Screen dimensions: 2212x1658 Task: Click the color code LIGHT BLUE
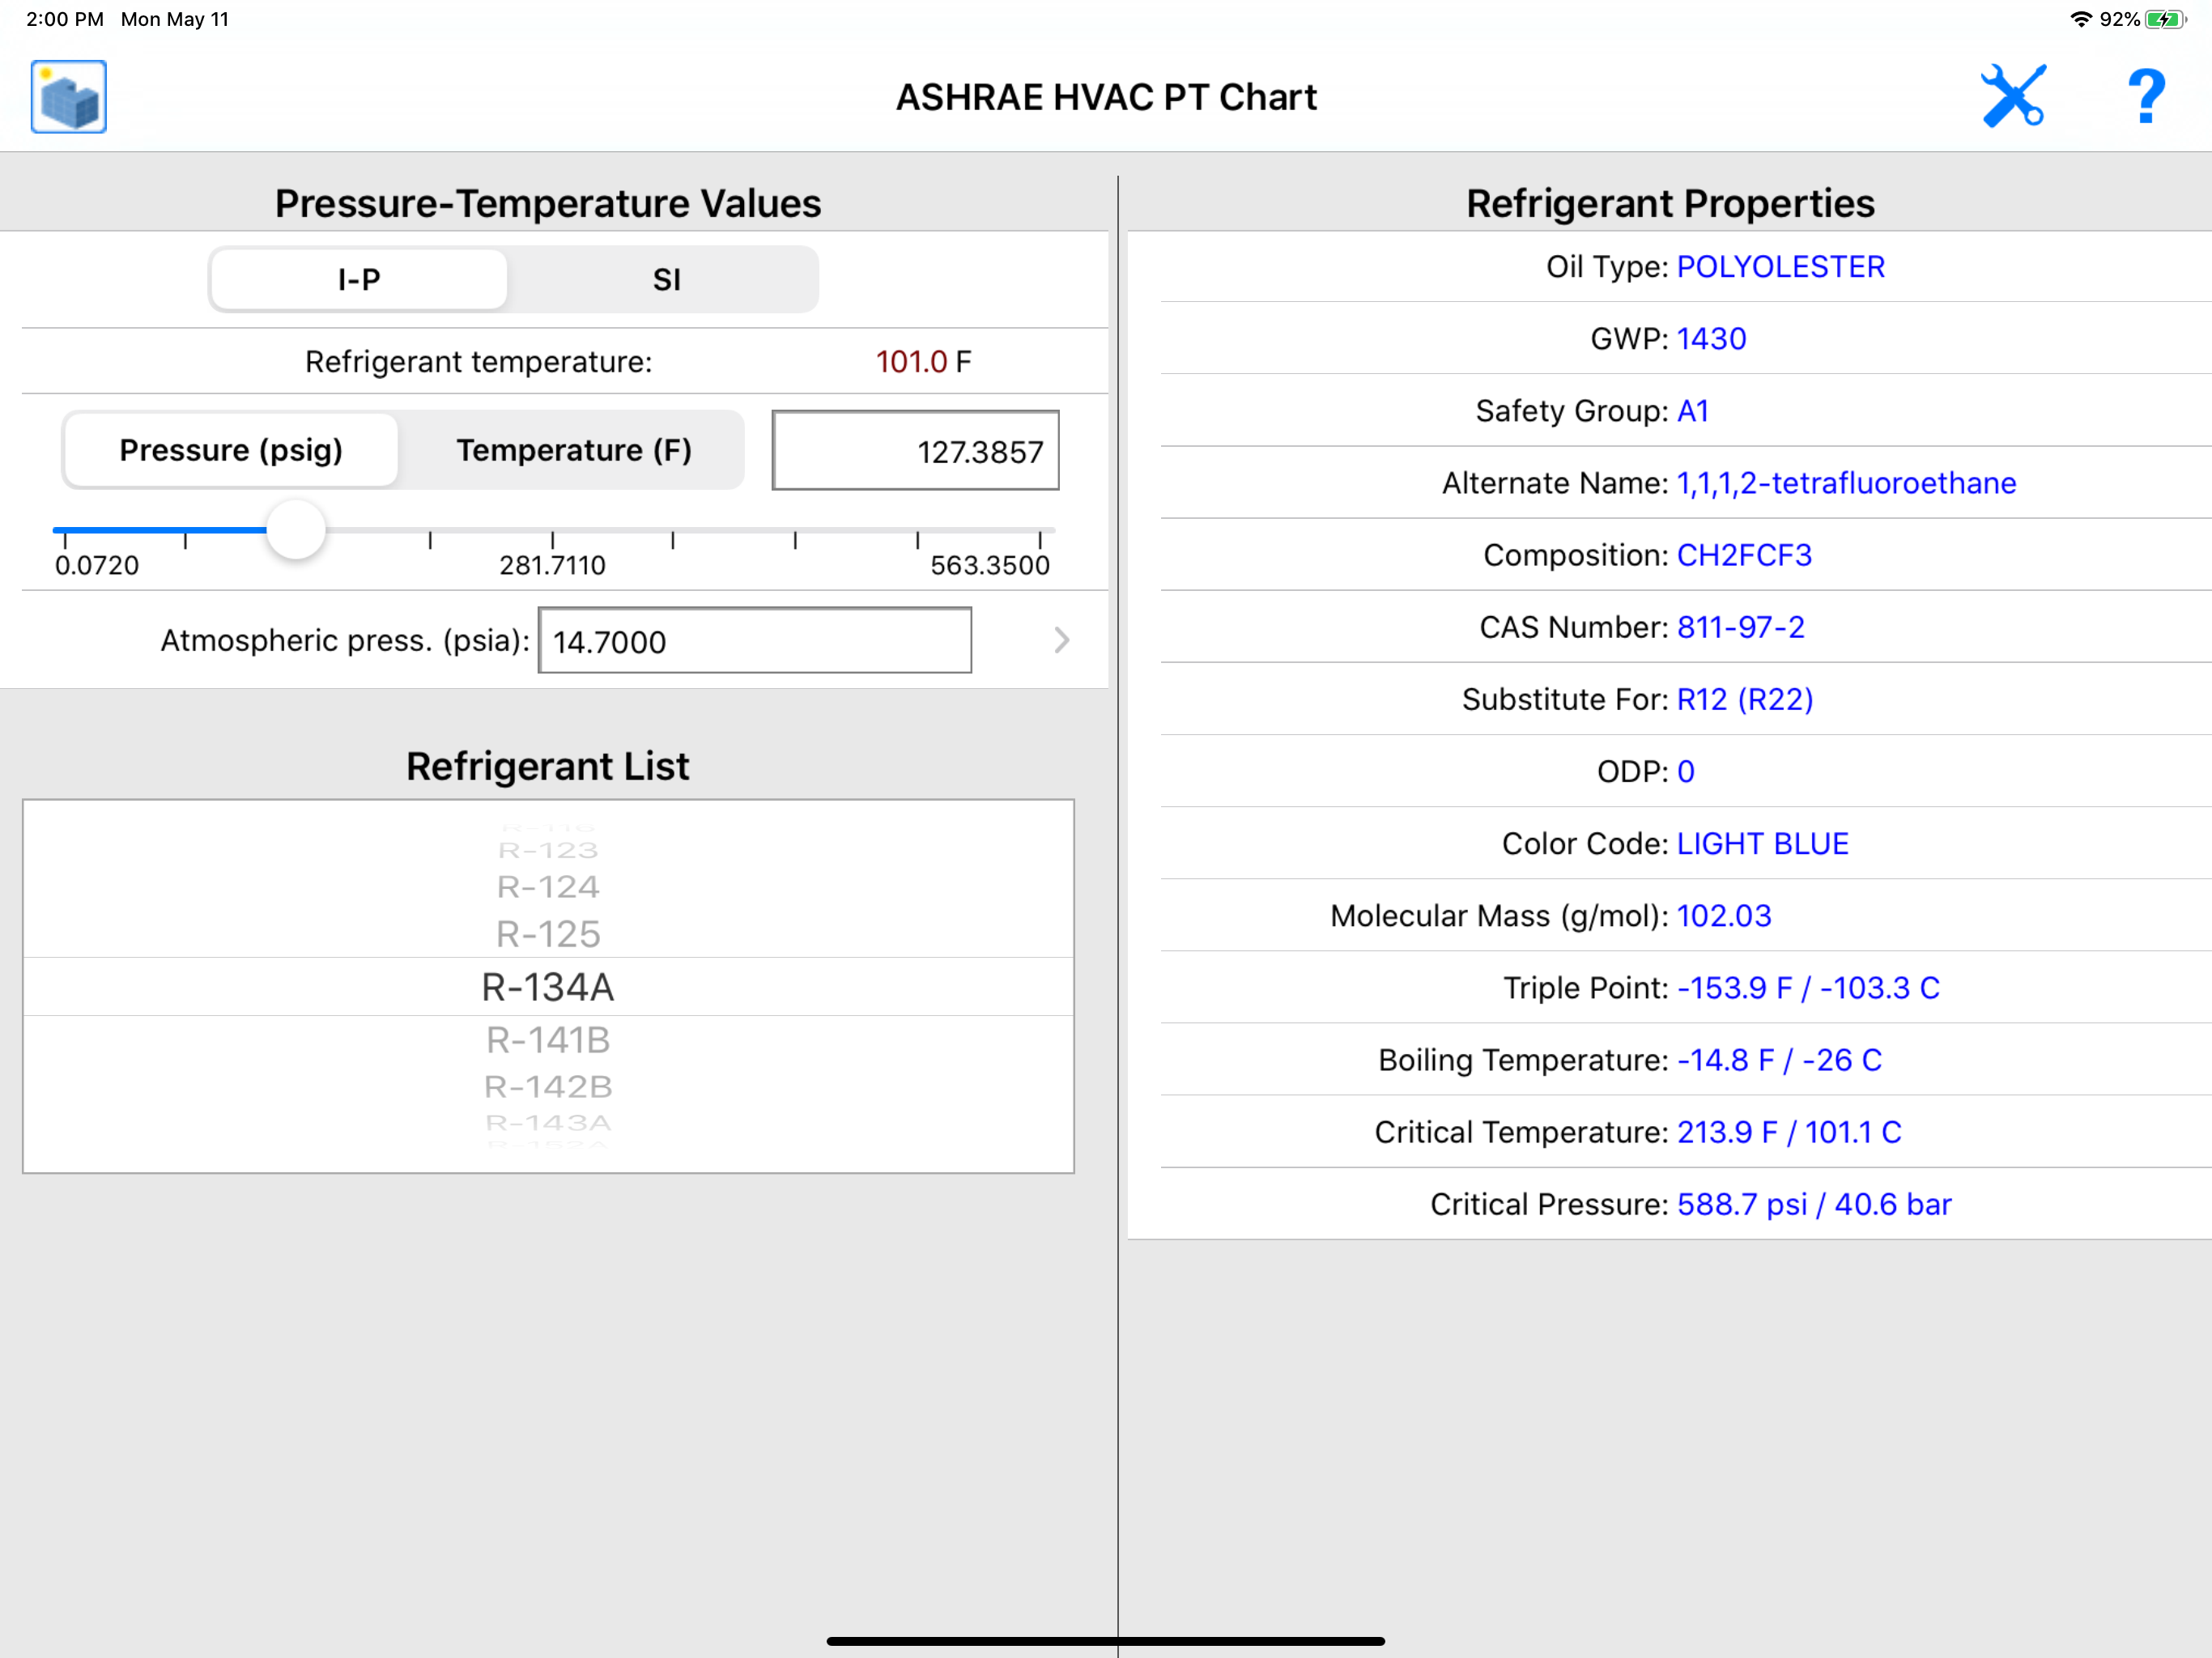point(1763,843)
